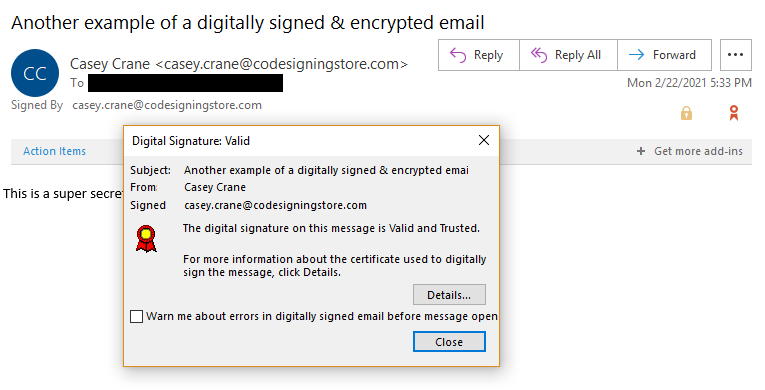
Task: Click the Reply All double-arrow icon
Action: [539, 55]
